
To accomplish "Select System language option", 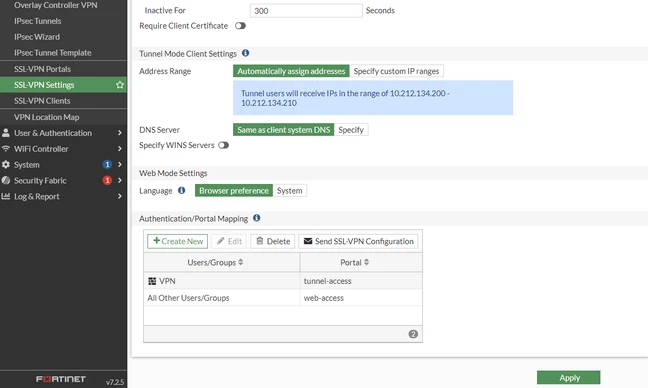I will (290, 190).
